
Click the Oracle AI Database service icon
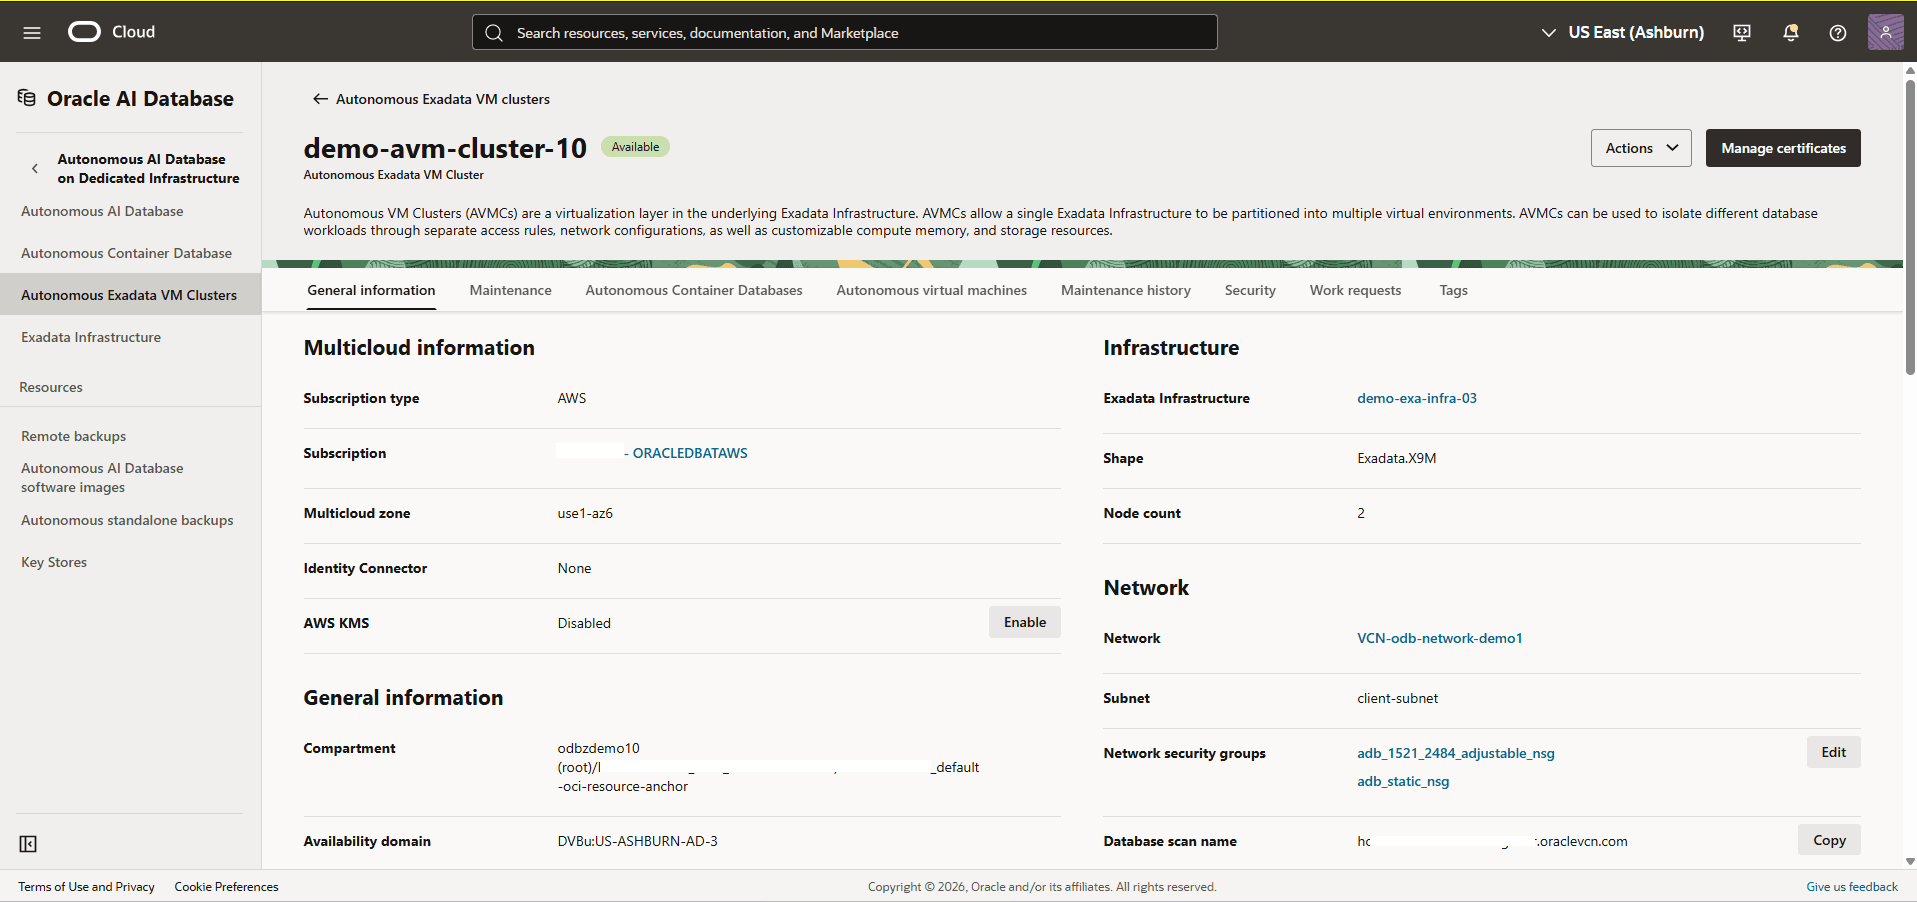tap(27, 98)
